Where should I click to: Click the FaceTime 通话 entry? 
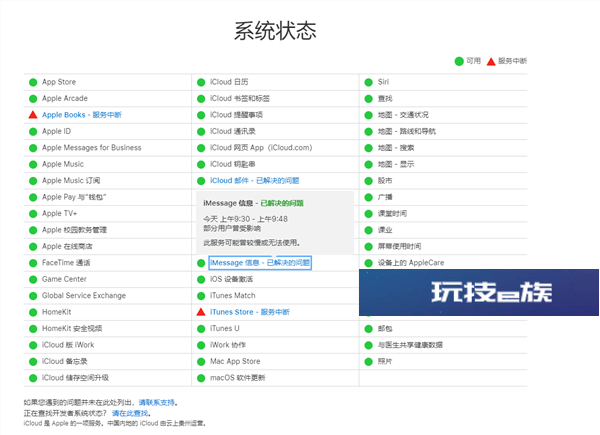coord(66,263)
